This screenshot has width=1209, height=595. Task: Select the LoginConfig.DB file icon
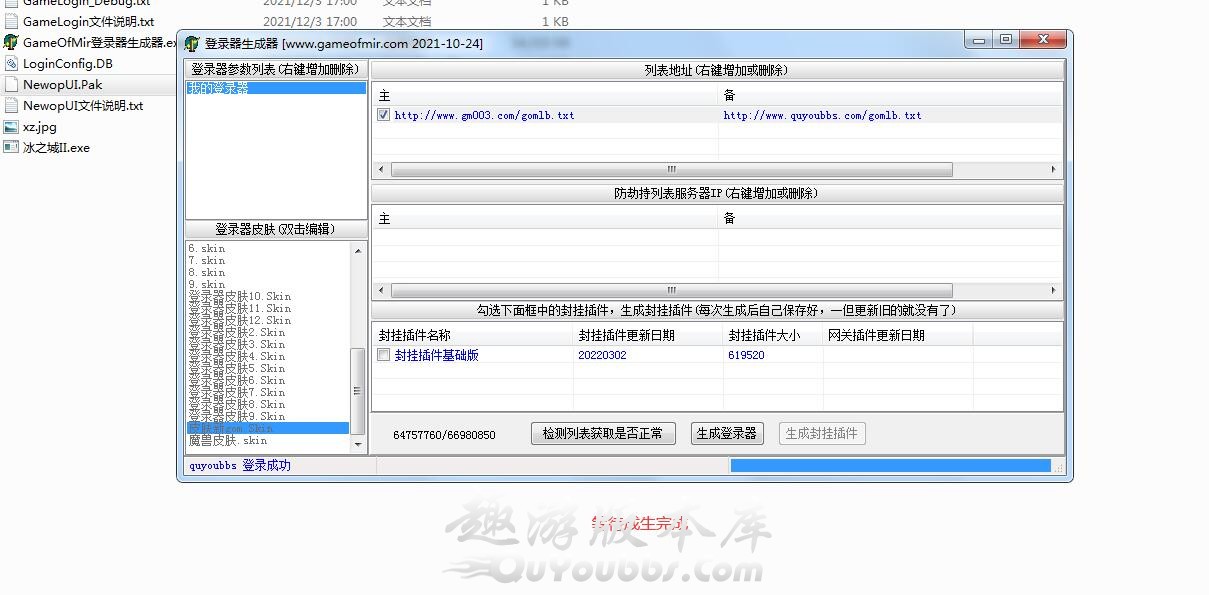[x=11, y=64]
